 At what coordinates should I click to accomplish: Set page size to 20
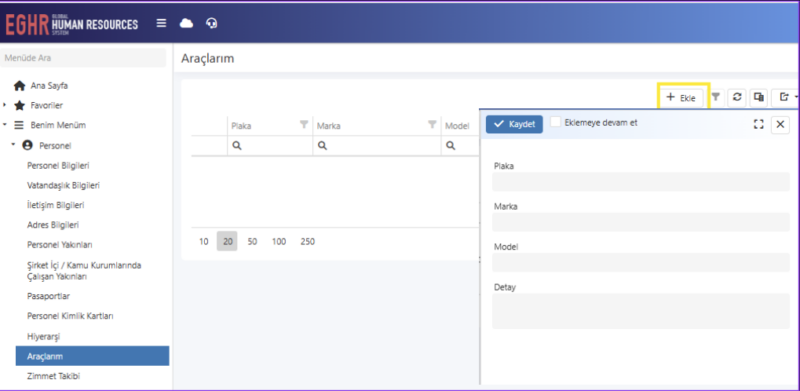click(228, 241)
